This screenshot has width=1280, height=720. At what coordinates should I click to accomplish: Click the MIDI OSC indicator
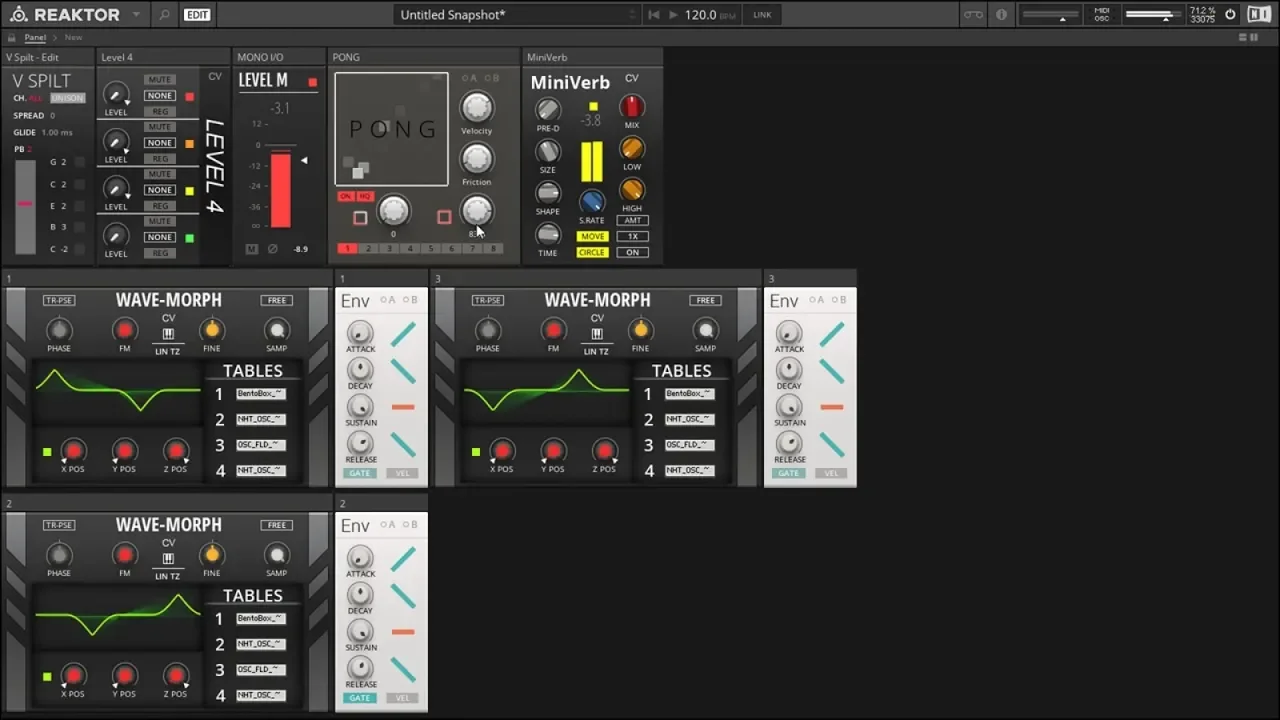point(1101,15)
